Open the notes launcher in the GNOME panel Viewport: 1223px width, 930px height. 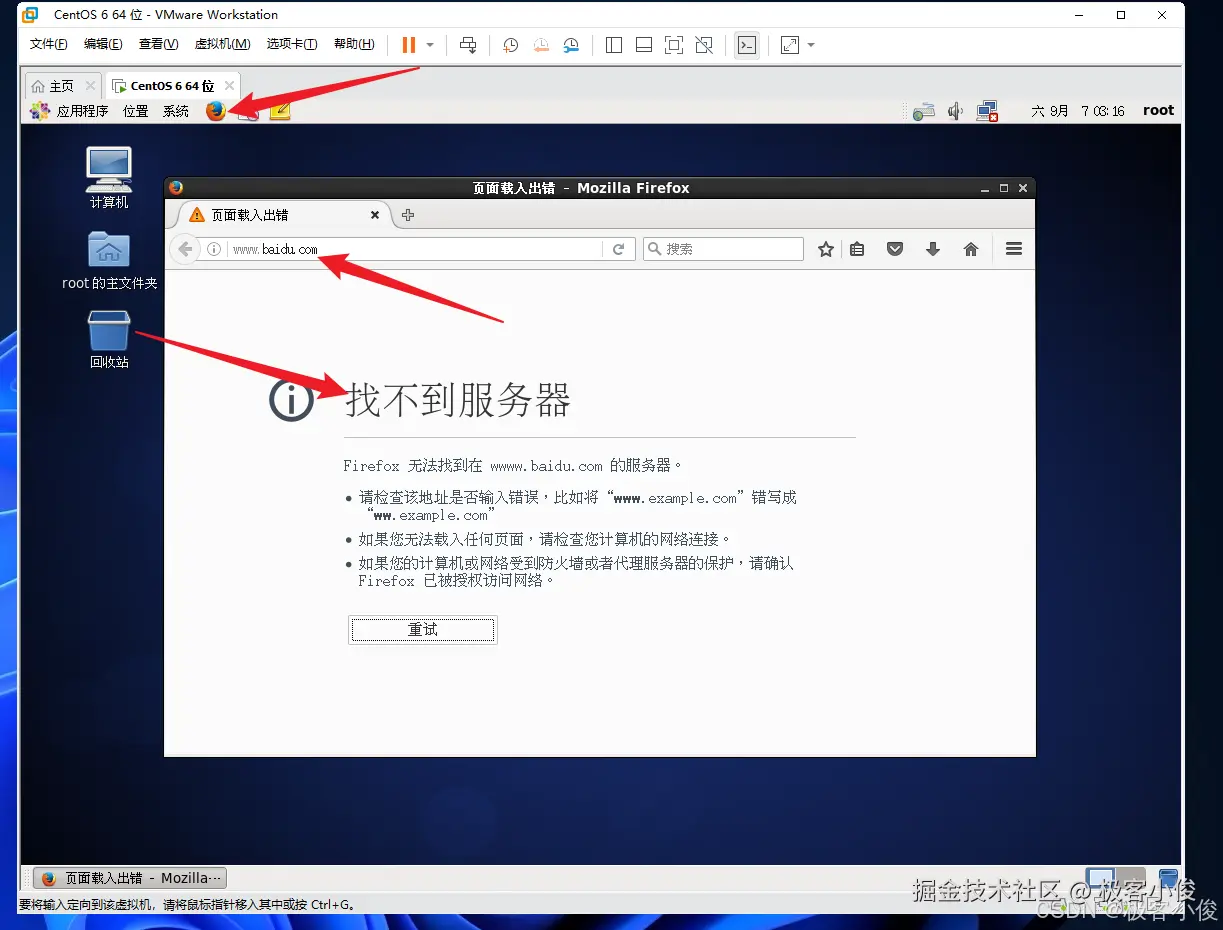point(280,111)
